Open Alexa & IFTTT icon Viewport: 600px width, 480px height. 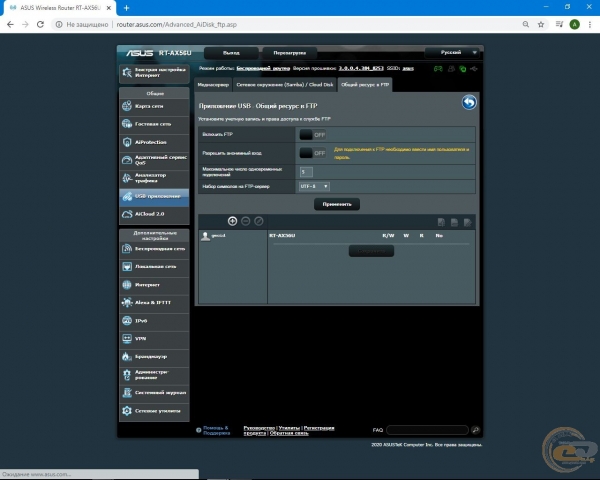pos(127,302)
